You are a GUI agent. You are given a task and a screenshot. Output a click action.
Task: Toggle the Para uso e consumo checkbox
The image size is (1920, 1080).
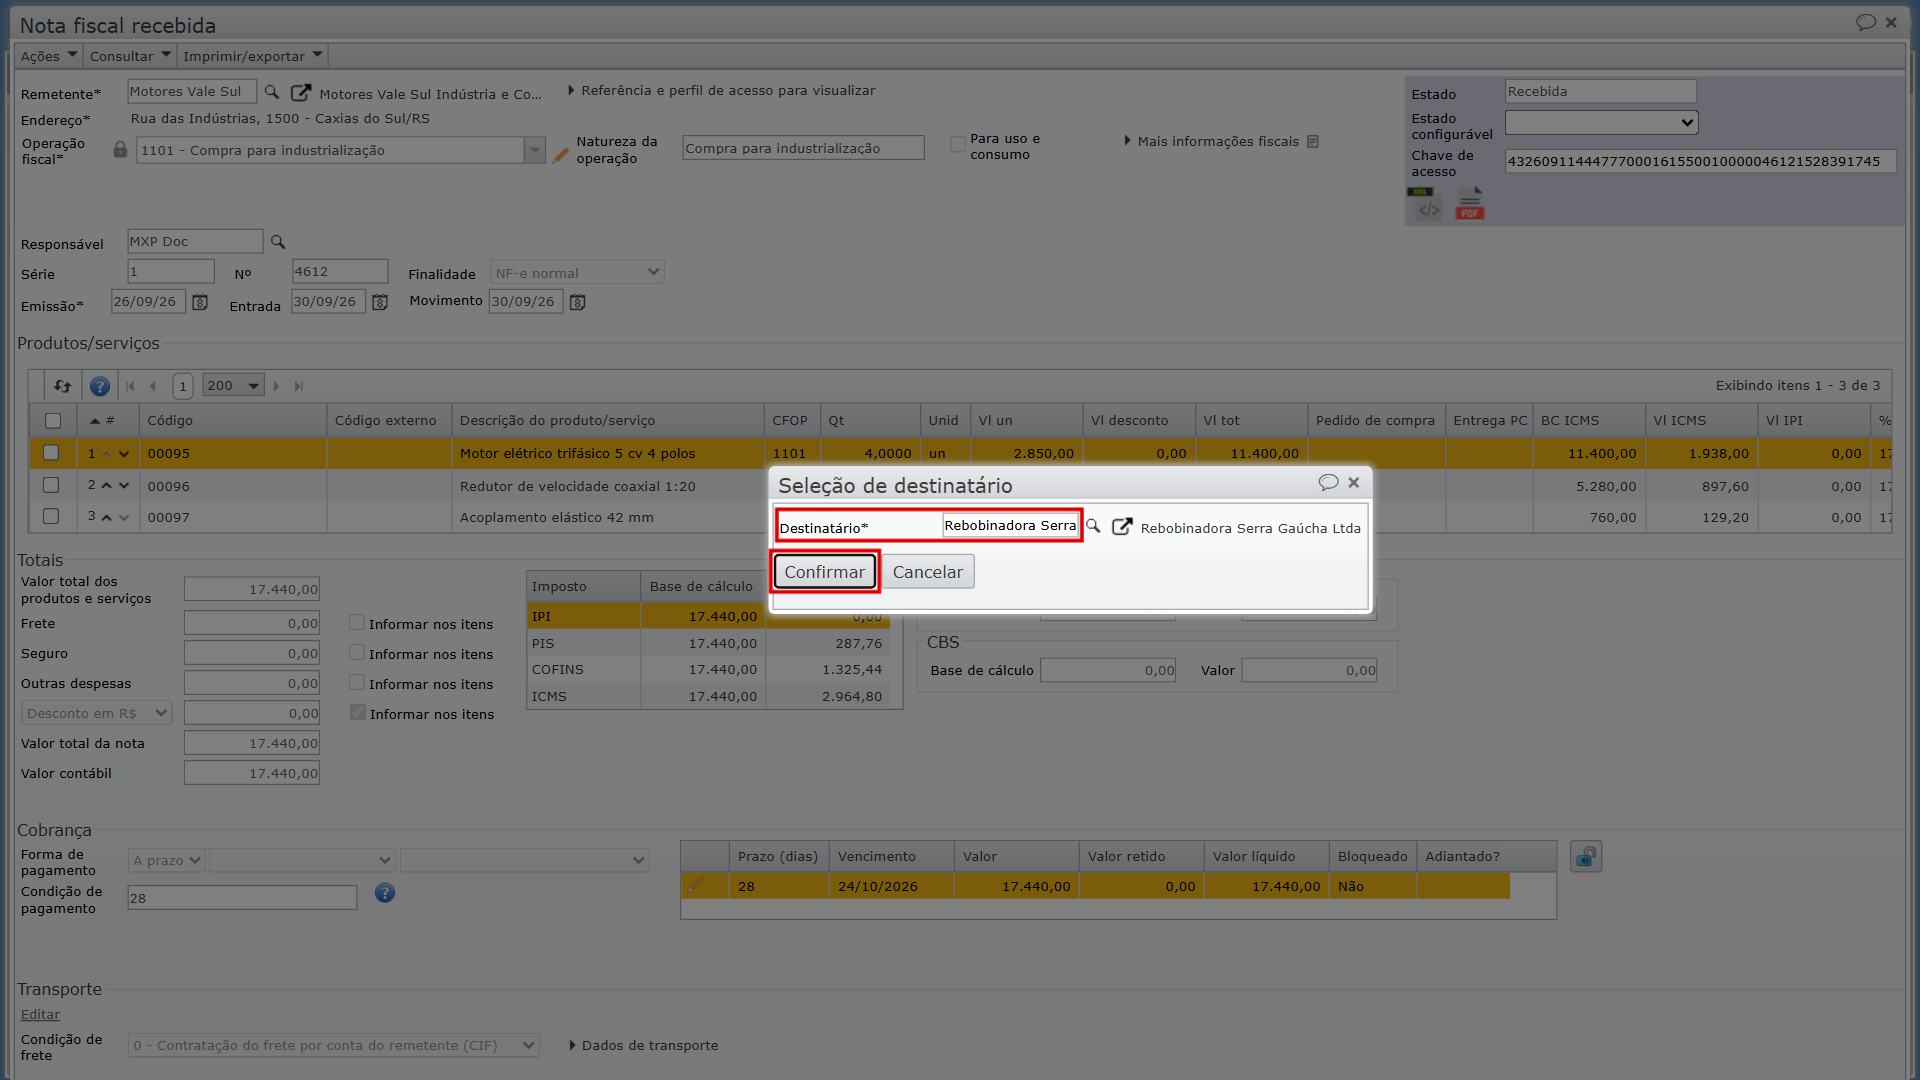point(958,145)
